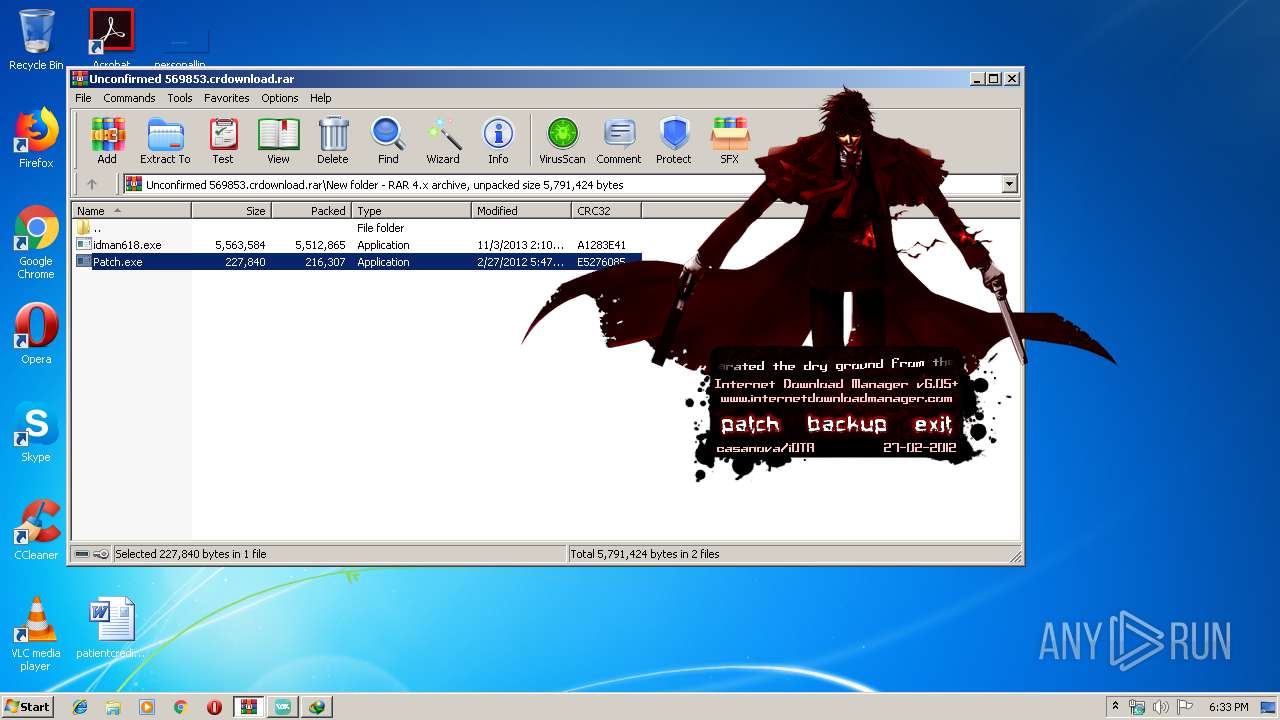
Task: Click Internet Explorer taskbar icon
Action: (80, 707)
